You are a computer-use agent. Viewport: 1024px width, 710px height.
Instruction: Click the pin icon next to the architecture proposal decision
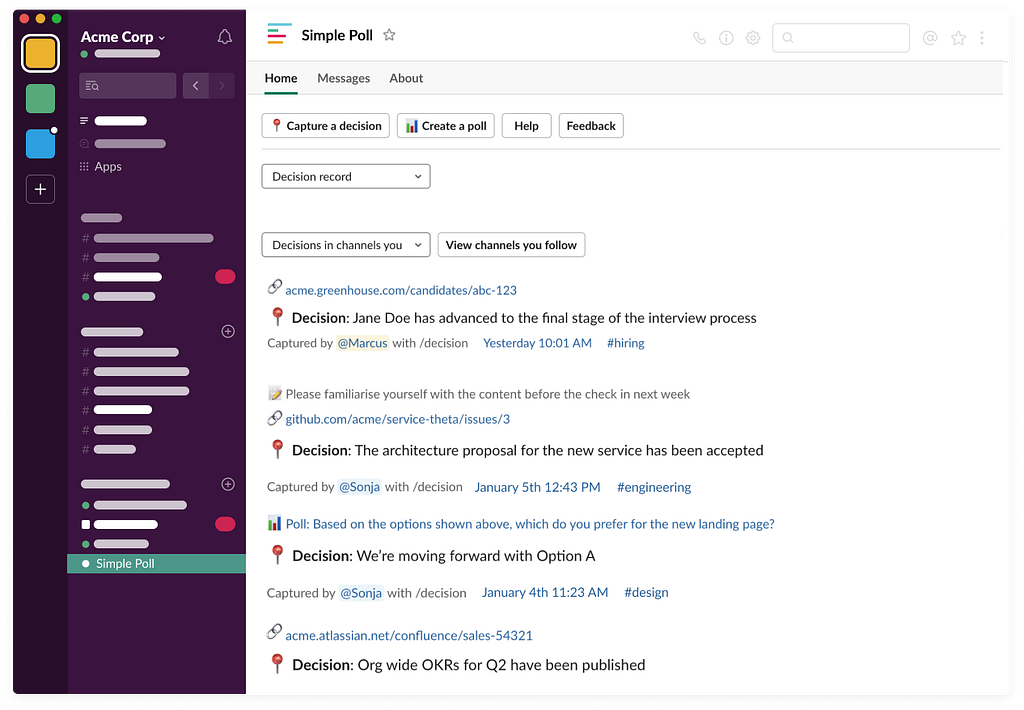(278, 449)
